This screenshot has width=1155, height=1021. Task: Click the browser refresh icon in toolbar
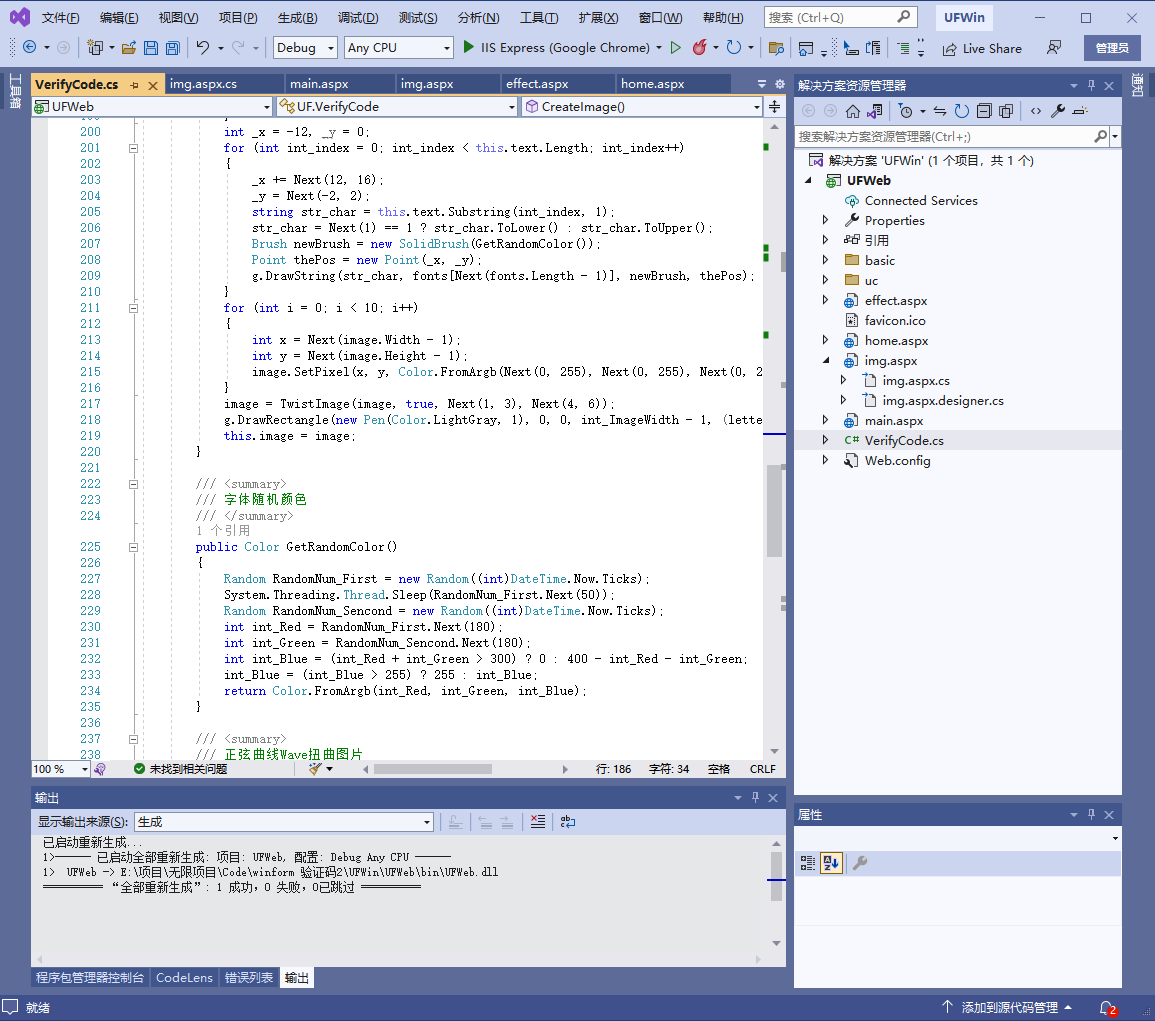[734, 47]
